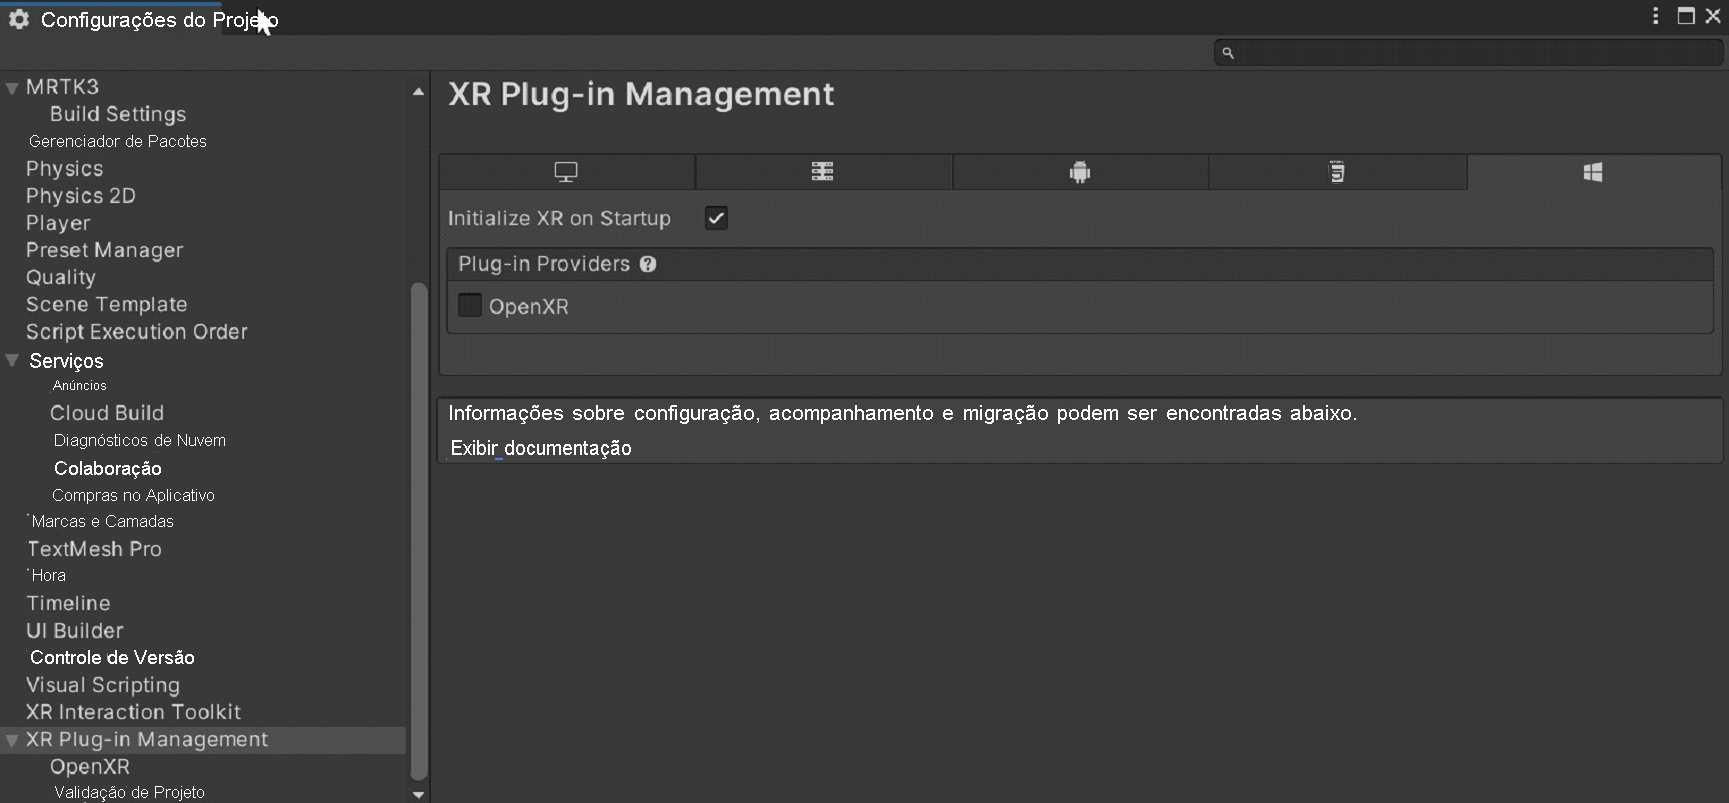Open Hora settings
The image size is (1729, 803).
48,575
